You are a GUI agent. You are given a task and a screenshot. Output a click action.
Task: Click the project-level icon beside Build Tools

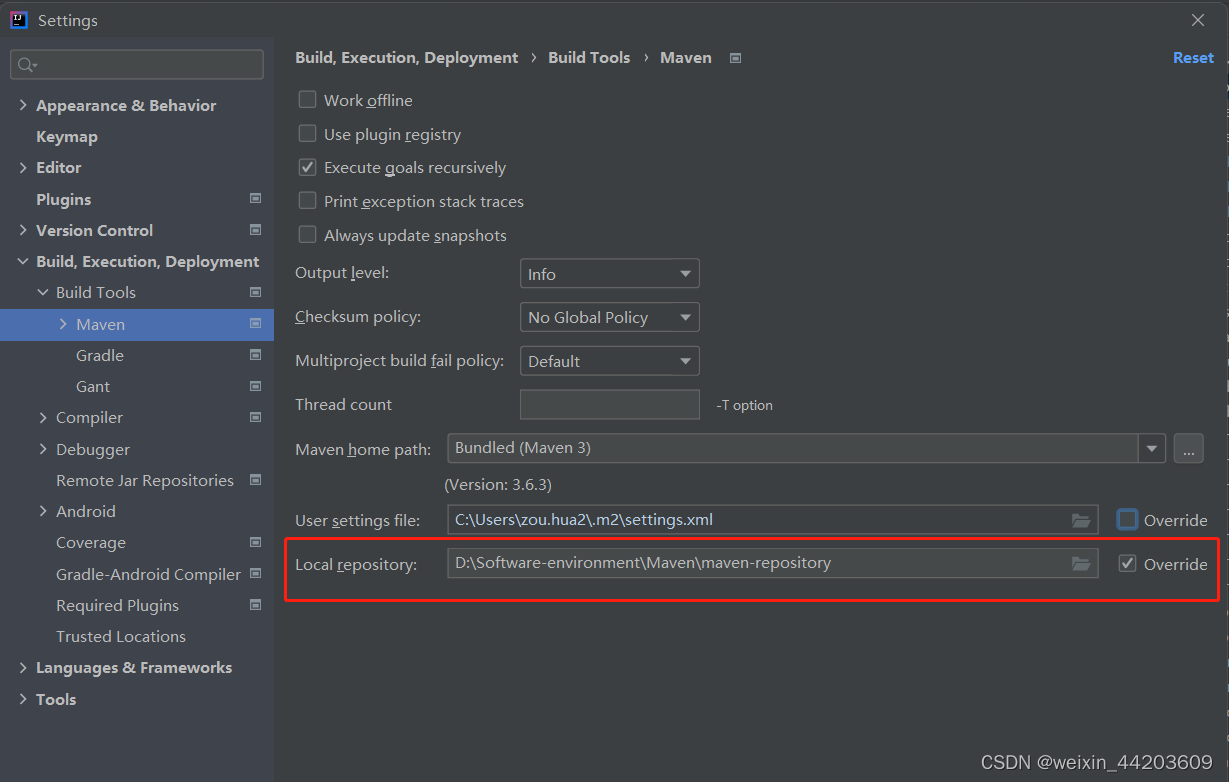[255, 292]
